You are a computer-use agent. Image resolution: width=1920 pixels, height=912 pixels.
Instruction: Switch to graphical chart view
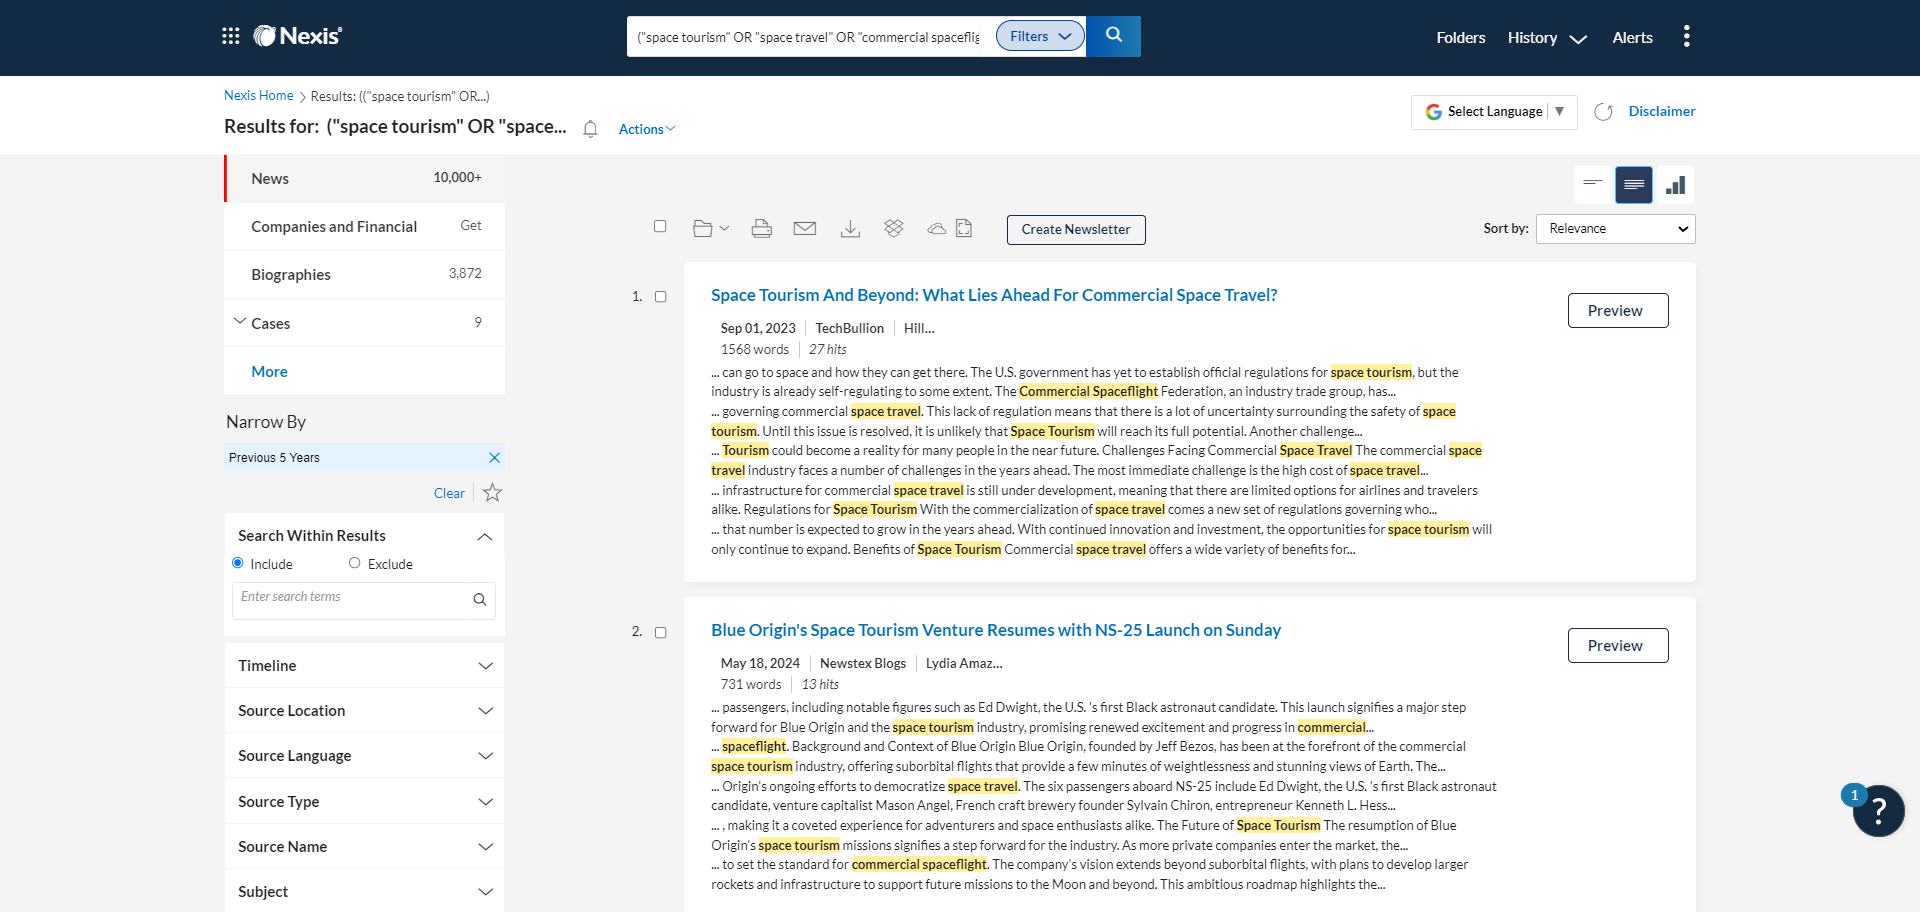click(1675, 185)
